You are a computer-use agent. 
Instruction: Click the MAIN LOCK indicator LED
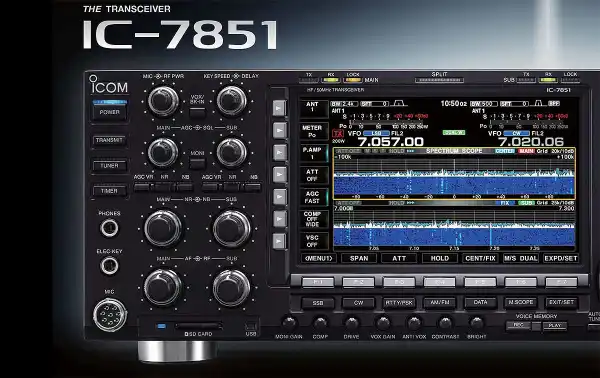[x=352, y=80]
